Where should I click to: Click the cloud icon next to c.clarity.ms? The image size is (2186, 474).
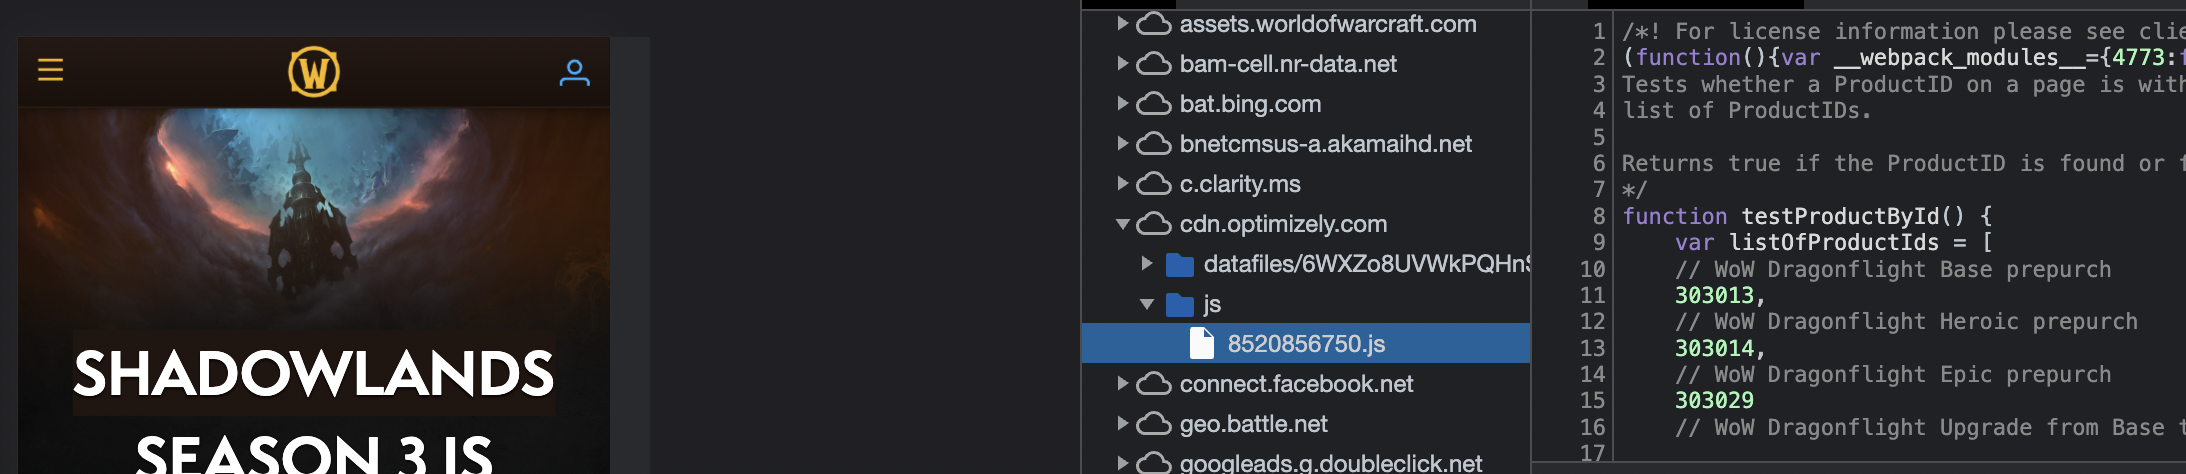(1154, 184)
